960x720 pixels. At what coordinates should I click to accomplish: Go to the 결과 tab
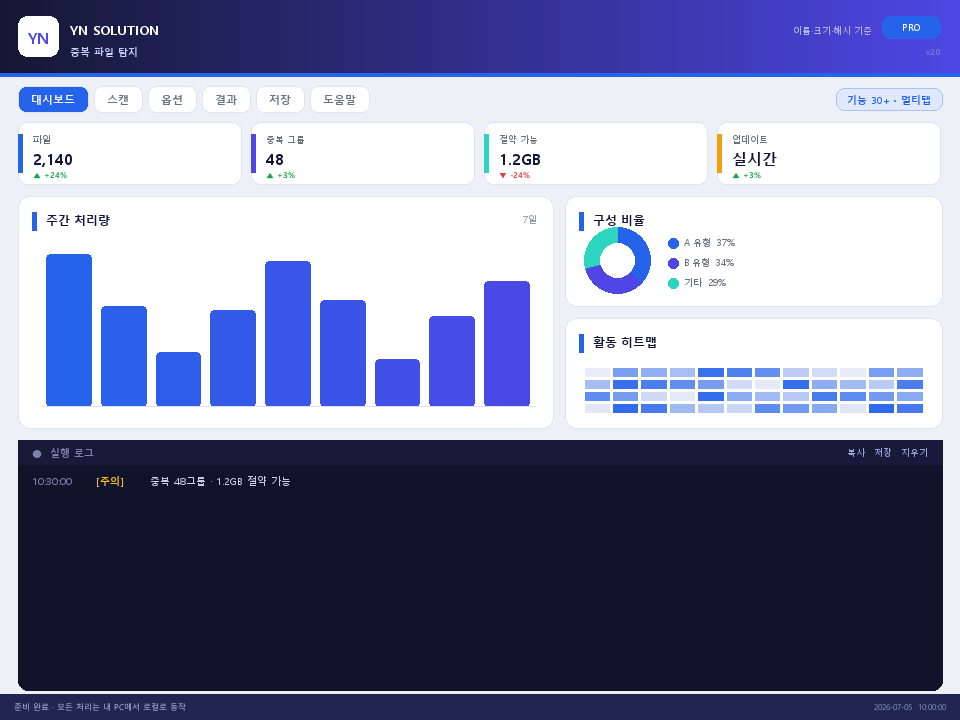pos(226,99)
